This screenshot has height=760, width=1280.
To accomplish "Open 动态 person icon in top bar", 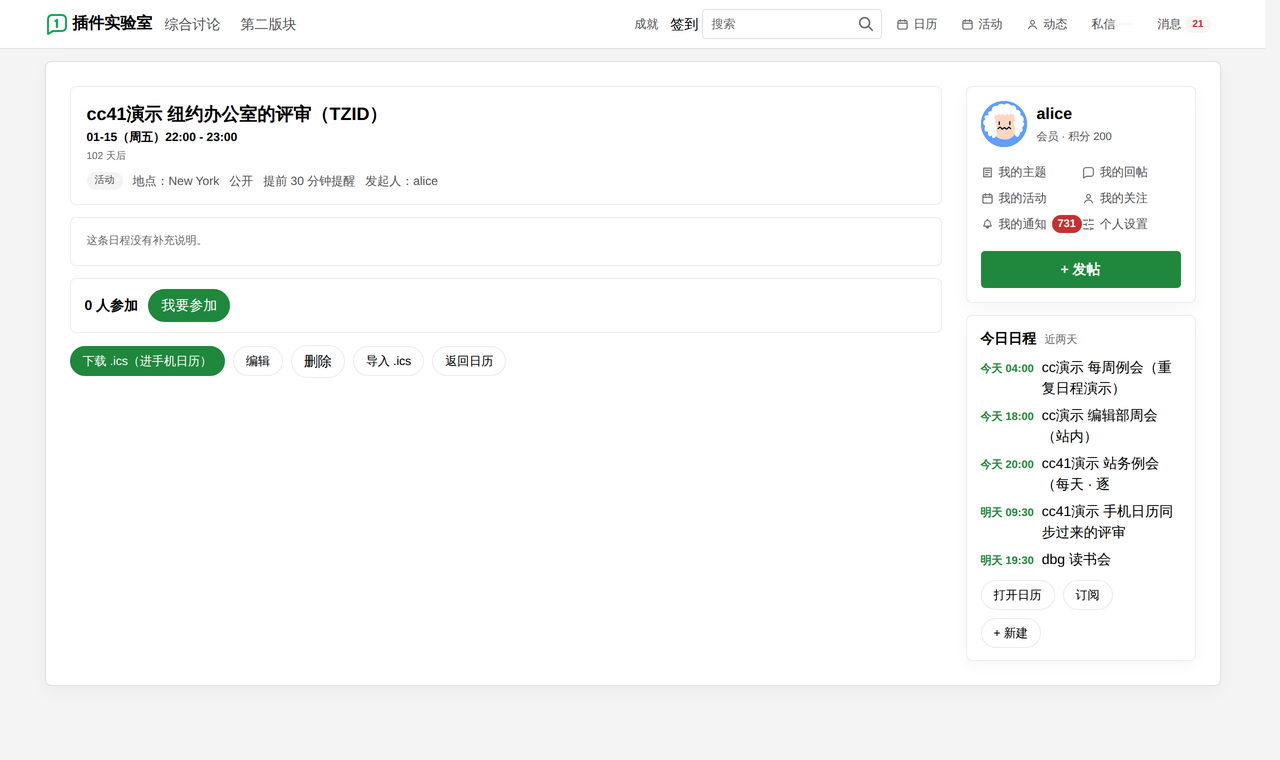I will click(1032, 24).
